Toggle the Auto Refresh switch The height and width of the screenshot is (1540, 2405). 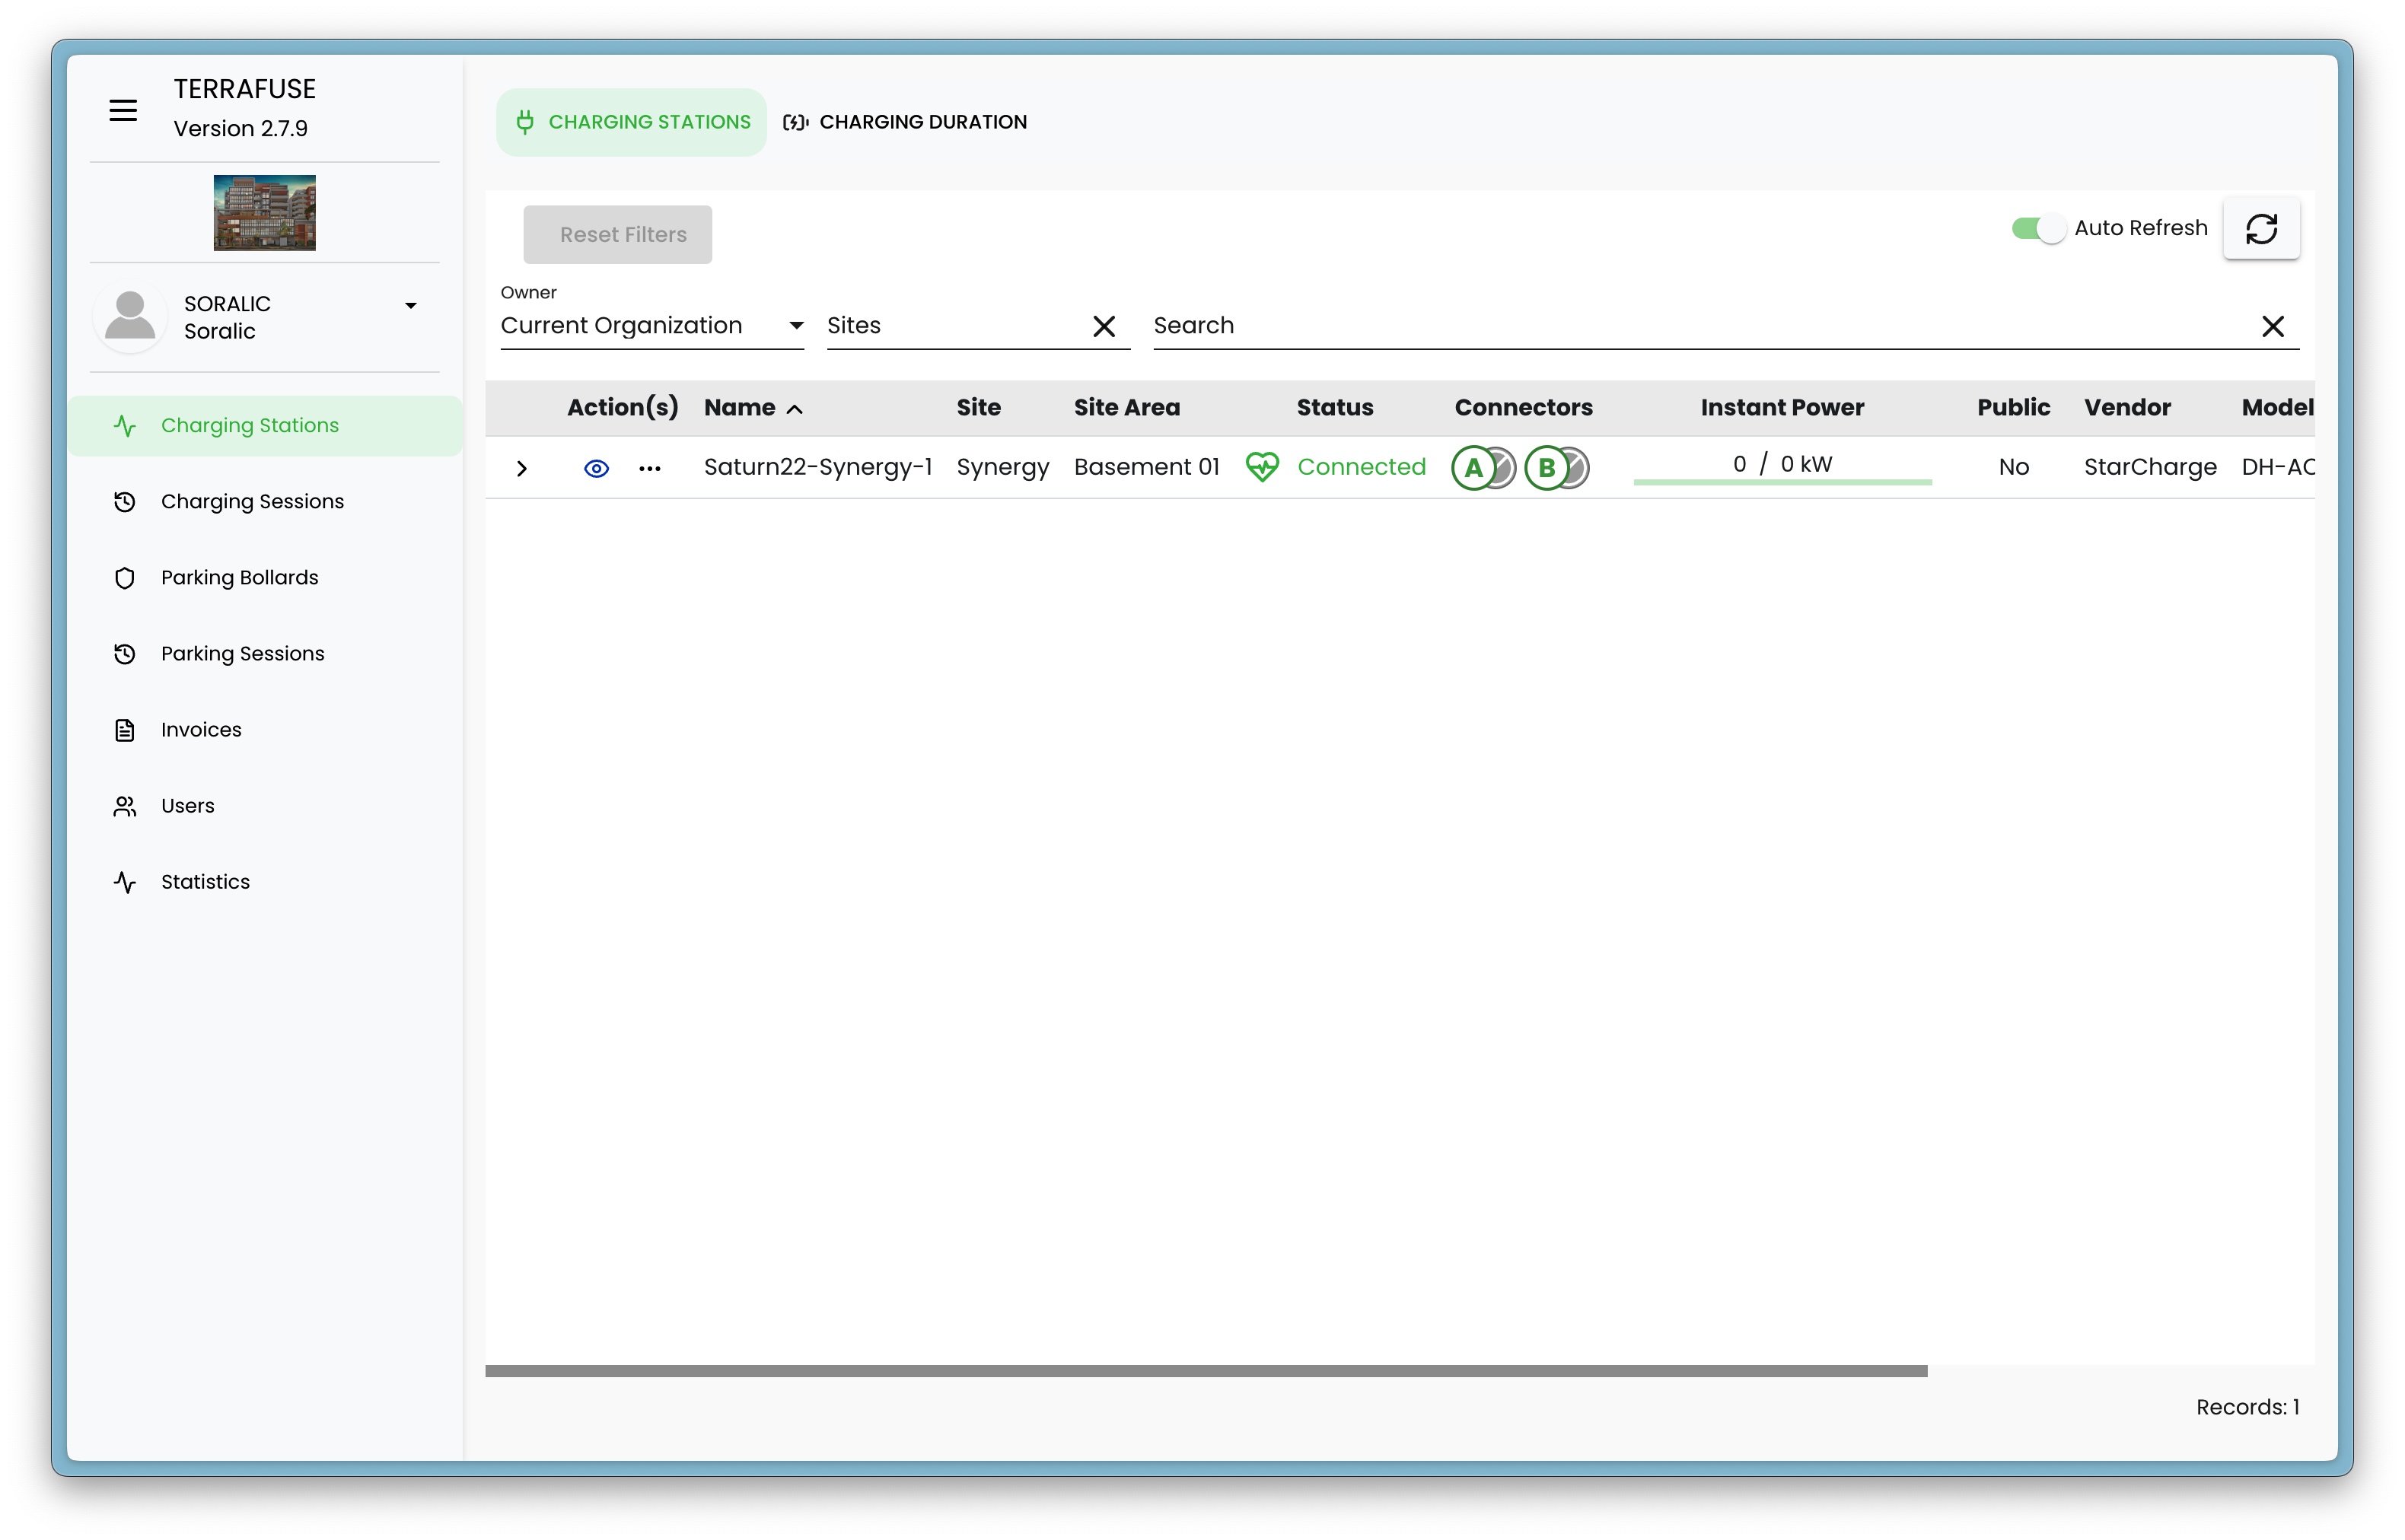click(x=2036, y=229)
